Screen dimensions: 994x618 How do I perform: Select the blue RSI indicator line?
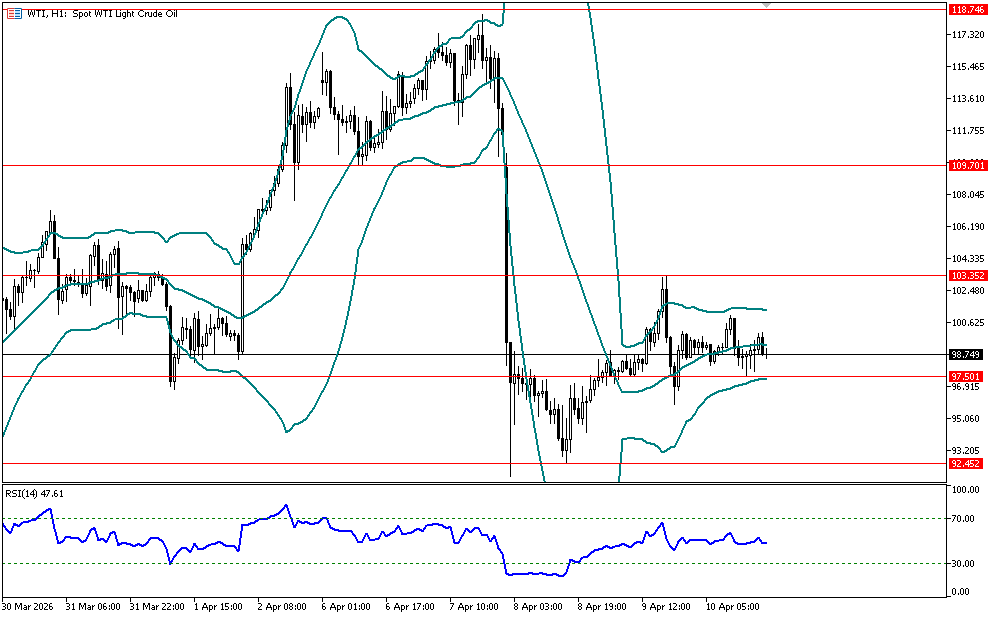tap(400, 531)
